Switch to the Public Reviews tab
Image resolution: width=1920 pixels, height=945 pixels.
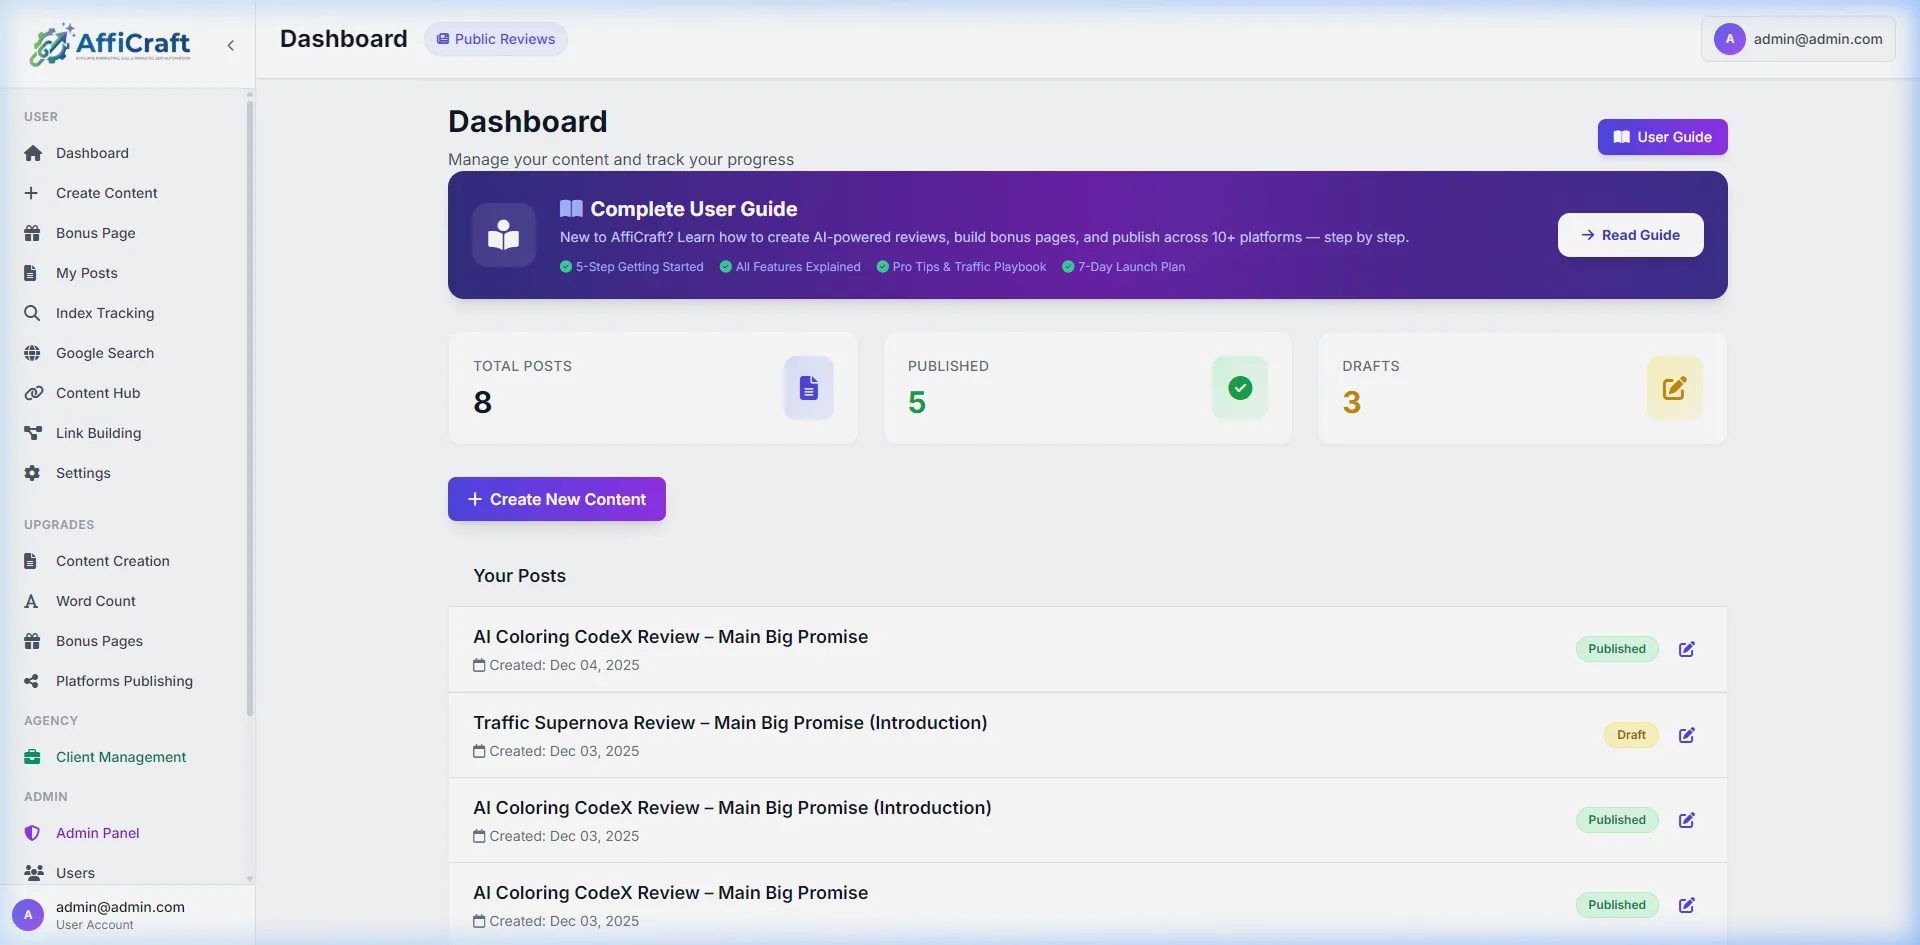pos(496,38)
